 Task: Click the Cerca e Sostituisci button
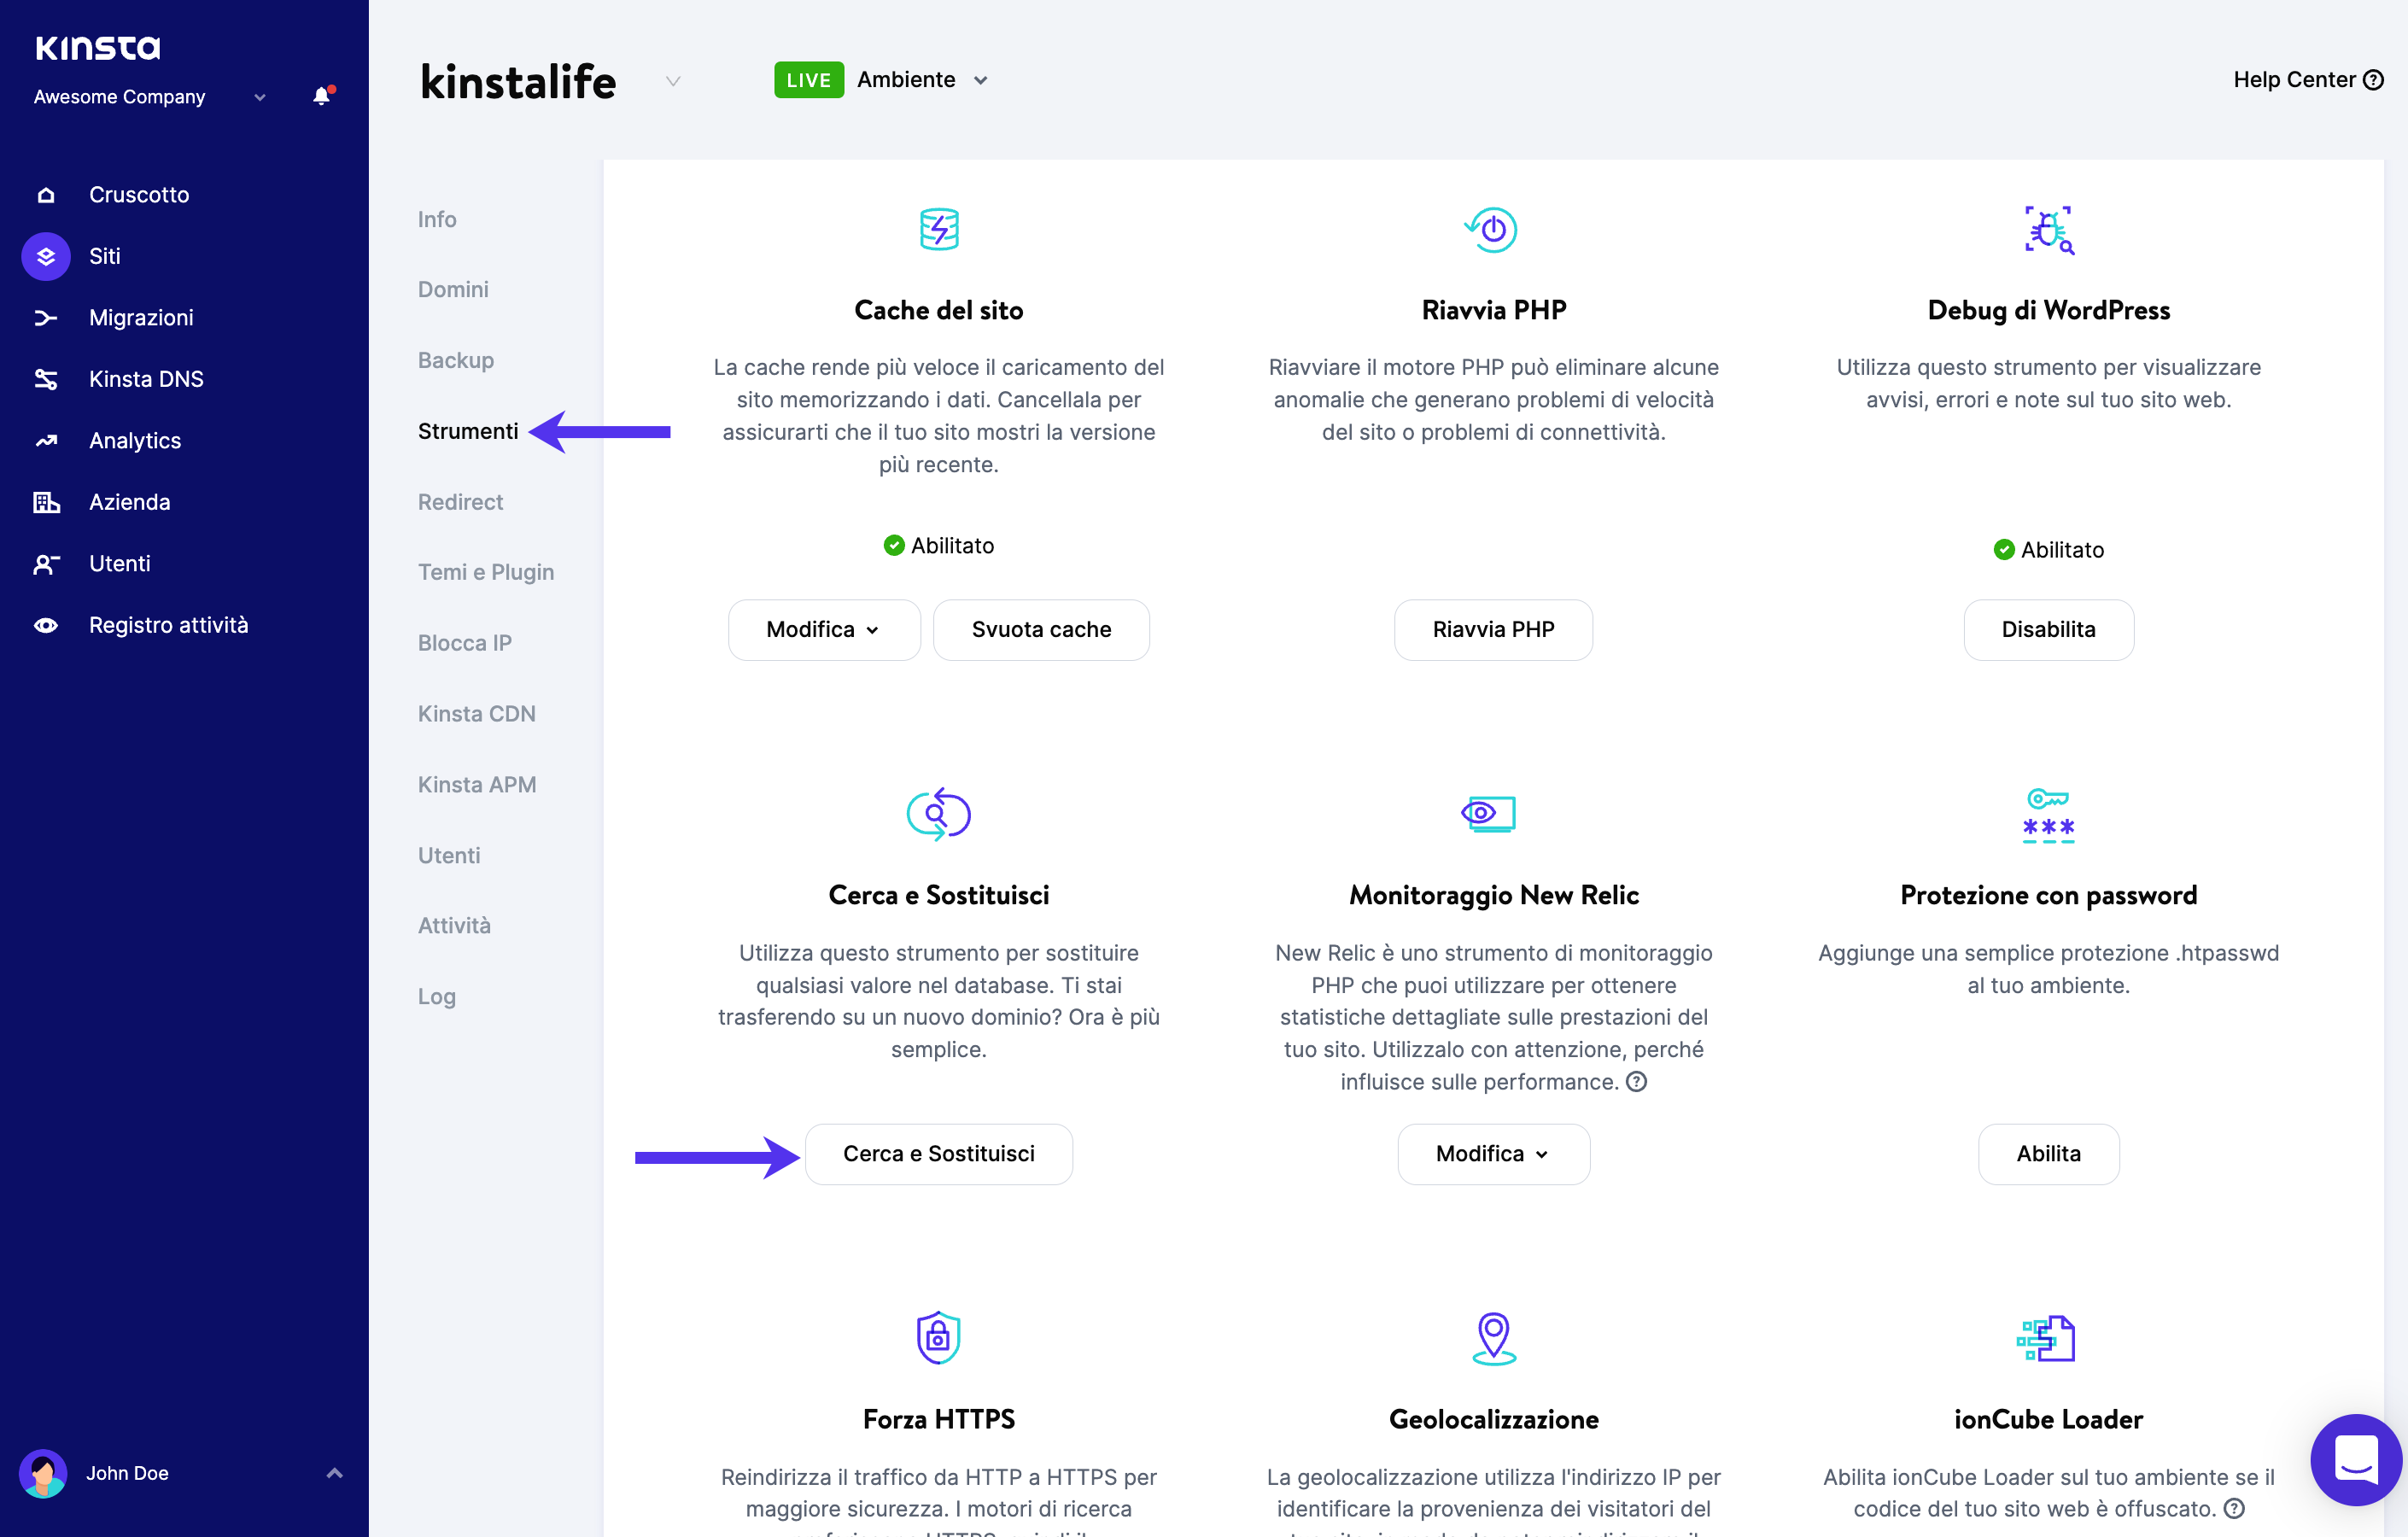938,1154
